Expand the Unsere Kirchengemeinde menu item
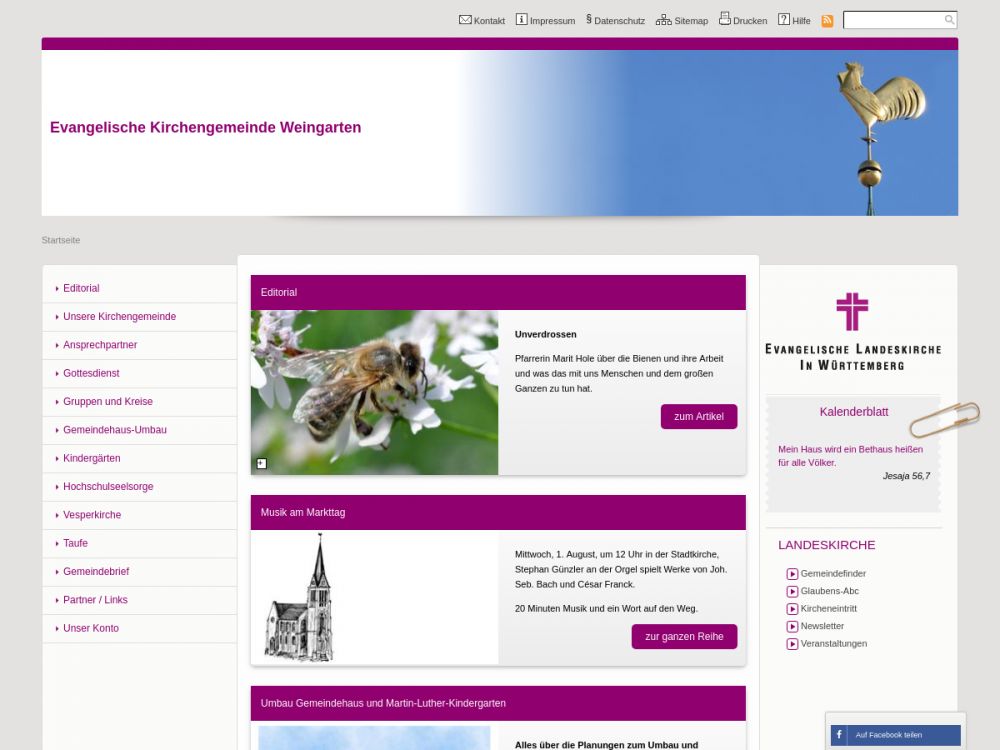Image resolution: width=1000 pixels, height=750 pixels. [119, 317]
